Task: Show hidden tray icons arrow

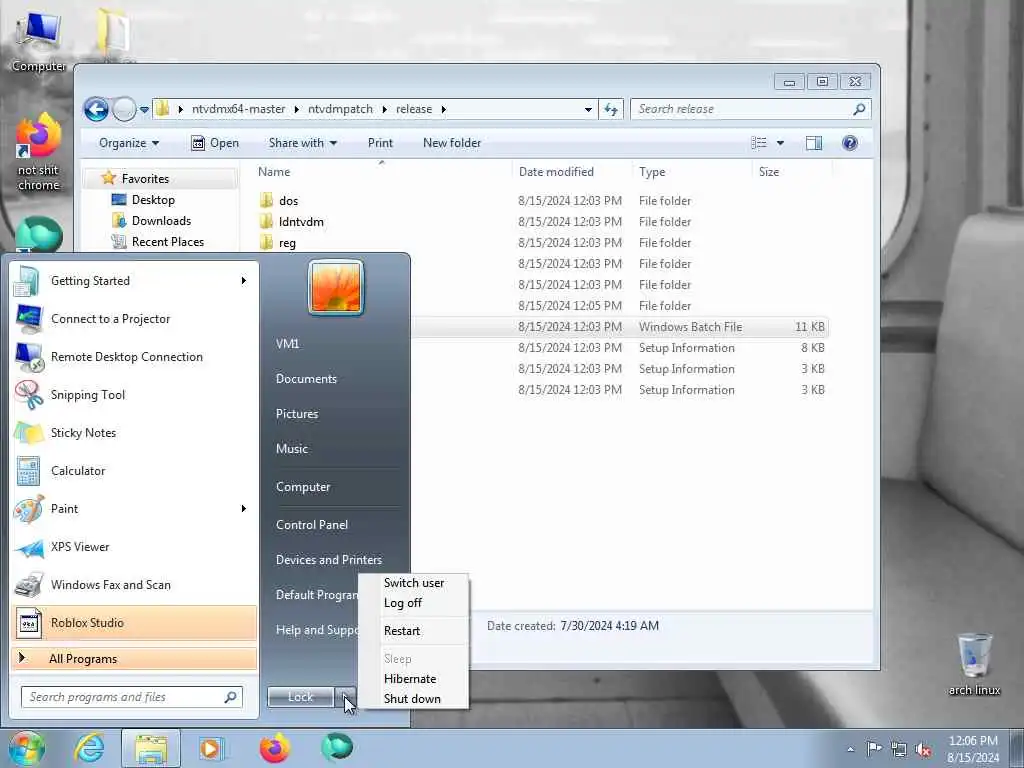Action: click(850, 749)
